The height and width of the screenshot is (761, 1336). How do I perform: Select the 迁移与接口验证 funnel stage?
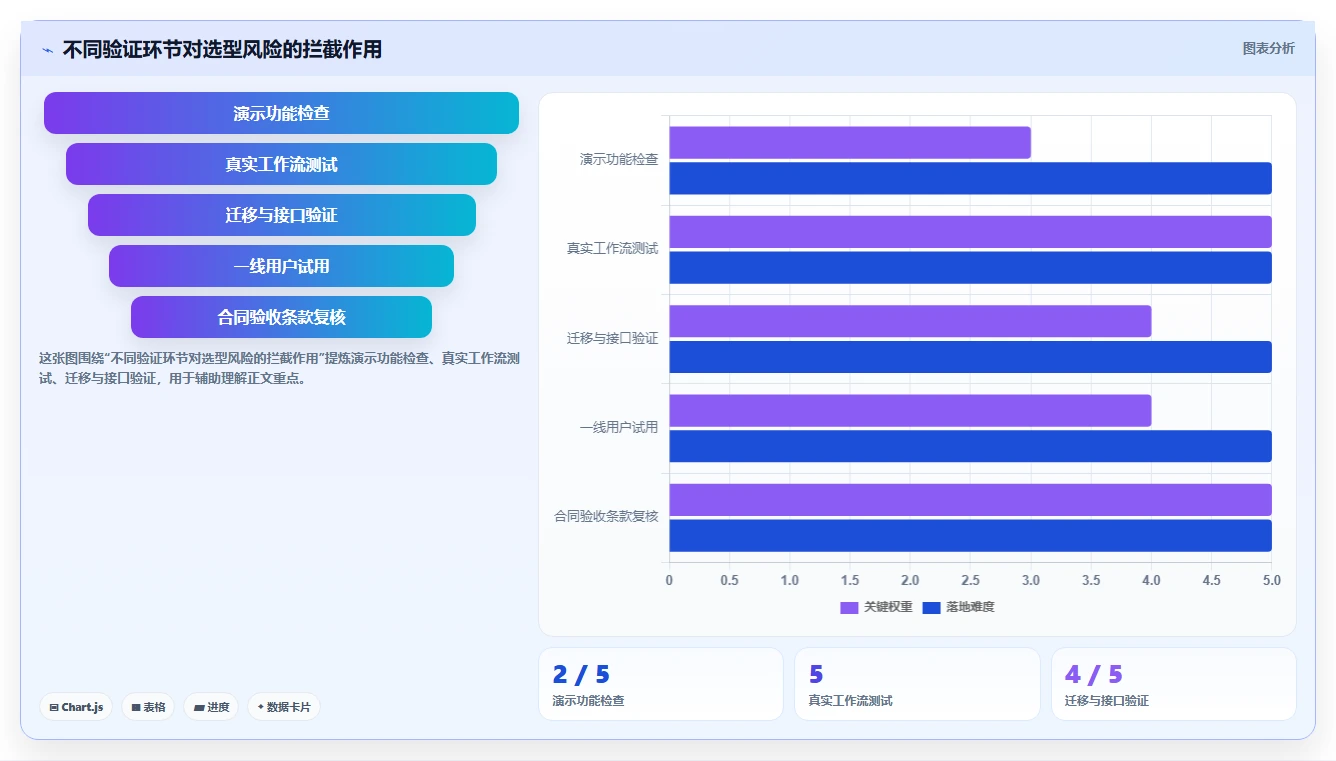tap(281, 215)
